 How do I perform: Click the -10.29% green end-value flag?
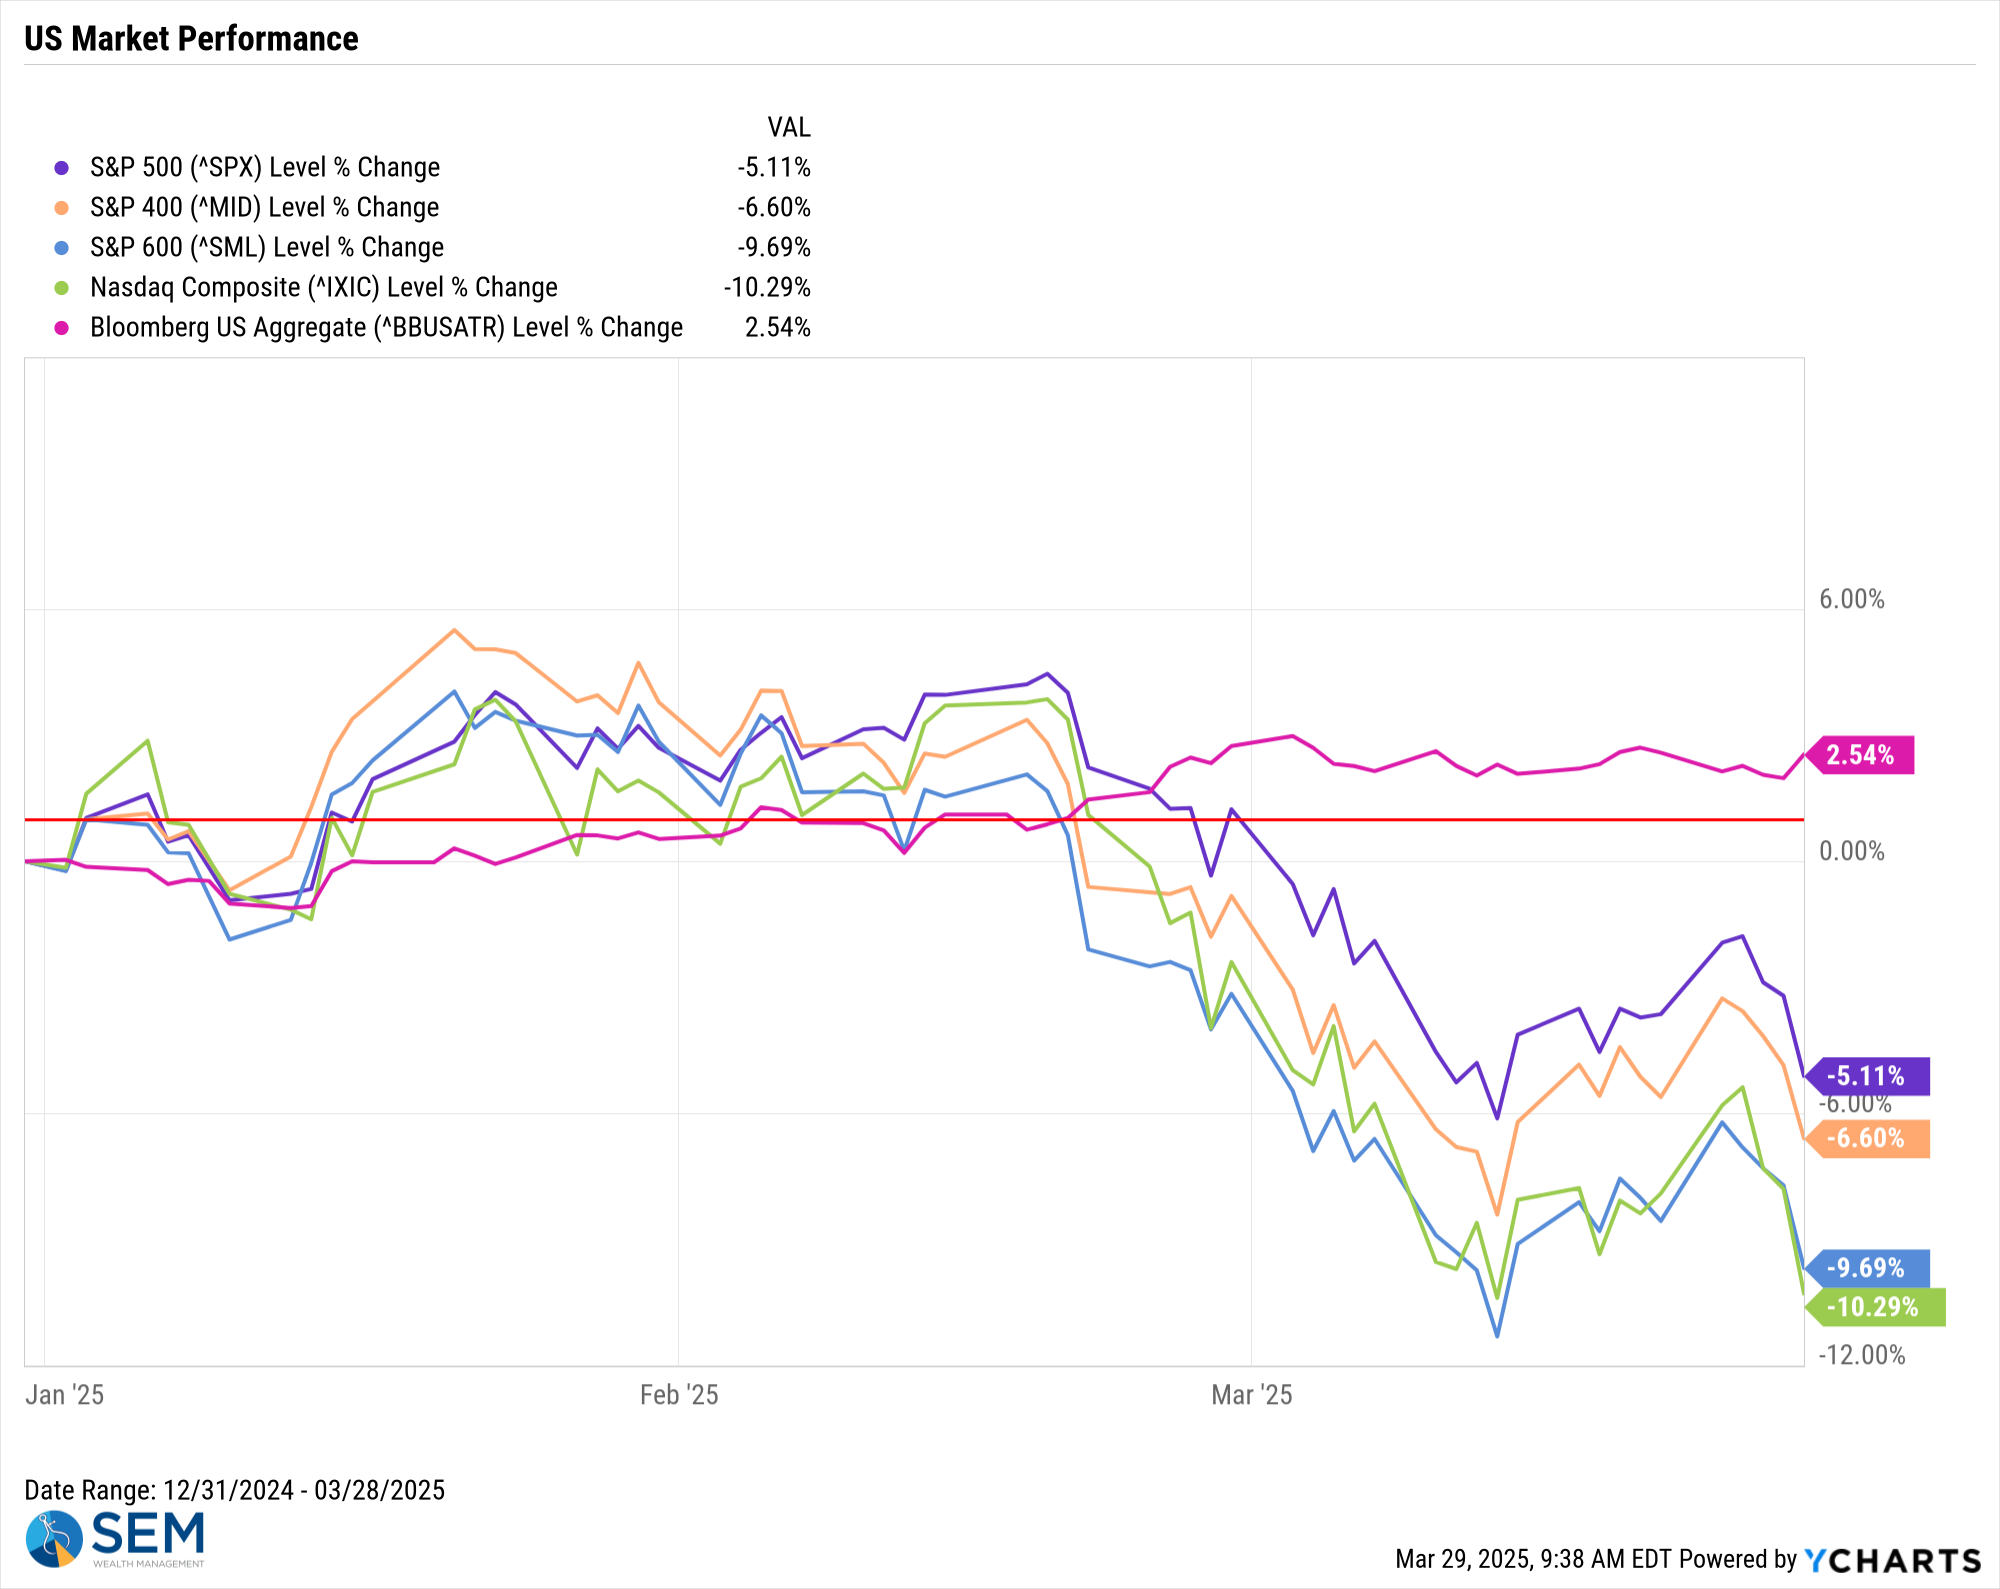[x=1874, y=1307]
